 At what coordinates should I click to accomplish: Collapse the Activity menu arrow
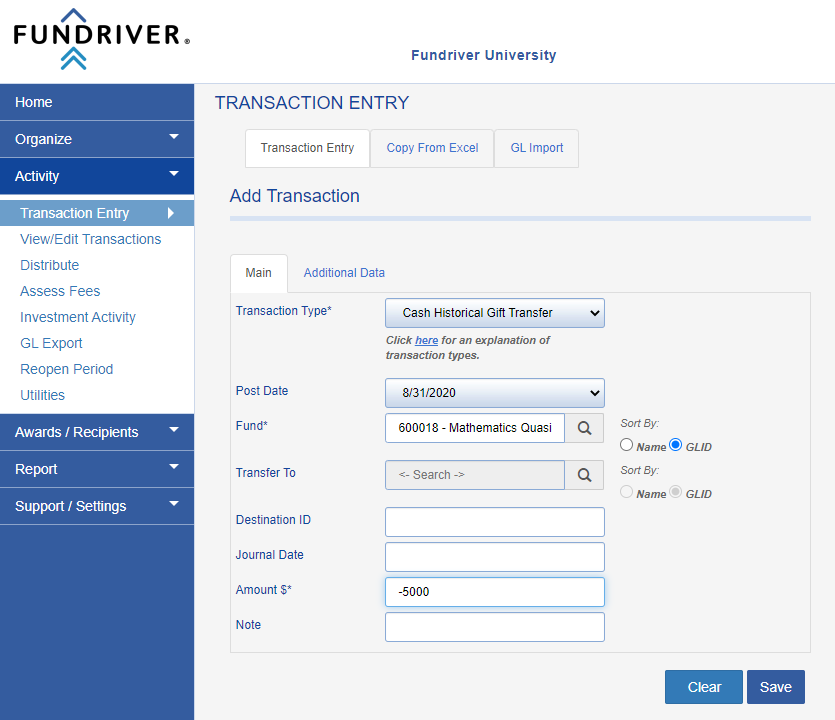point(174,174)
